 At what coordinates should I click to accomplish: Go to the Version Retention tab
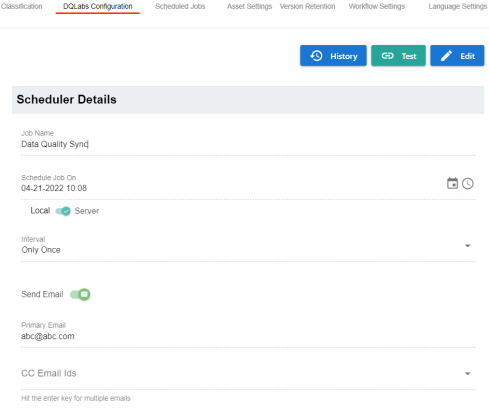click(307, 6)
